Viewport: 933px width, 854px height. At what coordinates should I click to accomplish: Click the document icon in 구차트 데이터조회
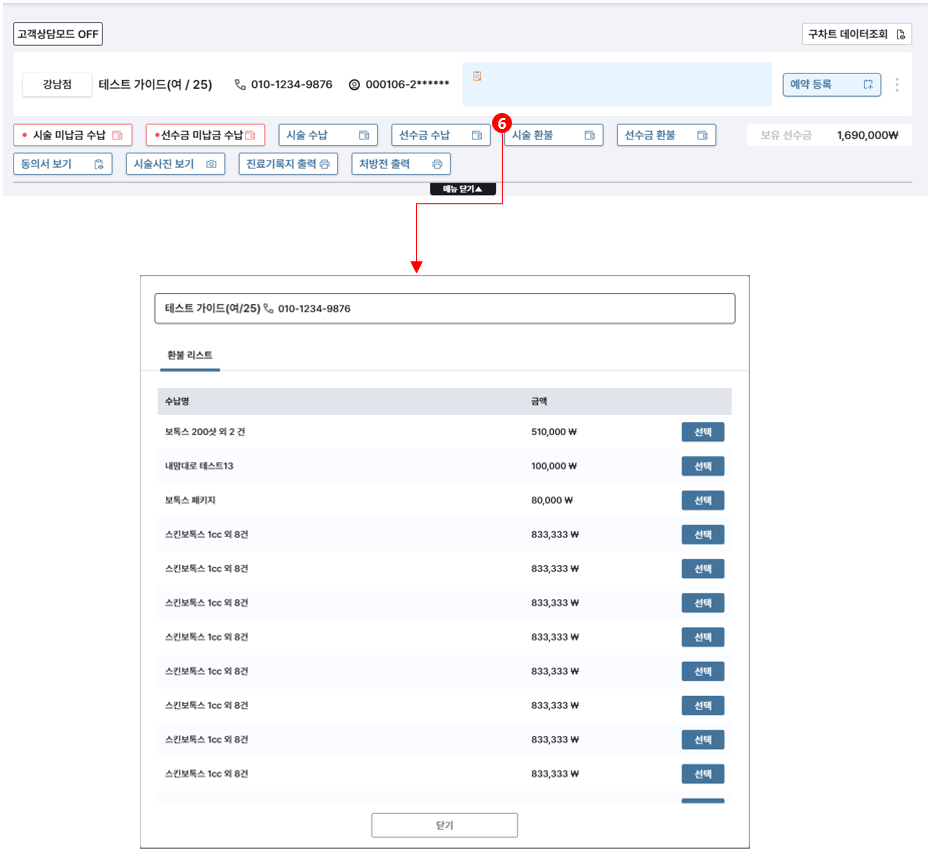tap(900, 35)
